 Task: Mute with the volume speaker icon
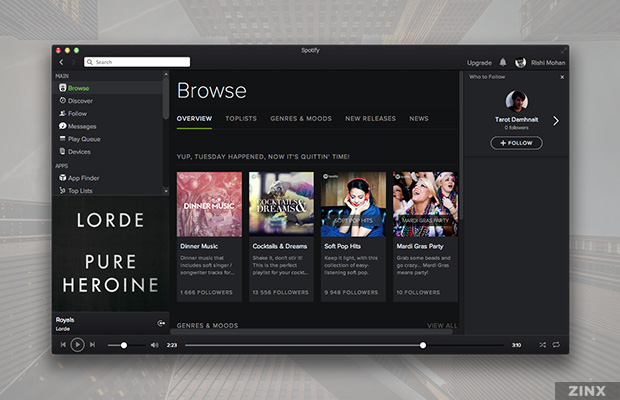[154, 345]
